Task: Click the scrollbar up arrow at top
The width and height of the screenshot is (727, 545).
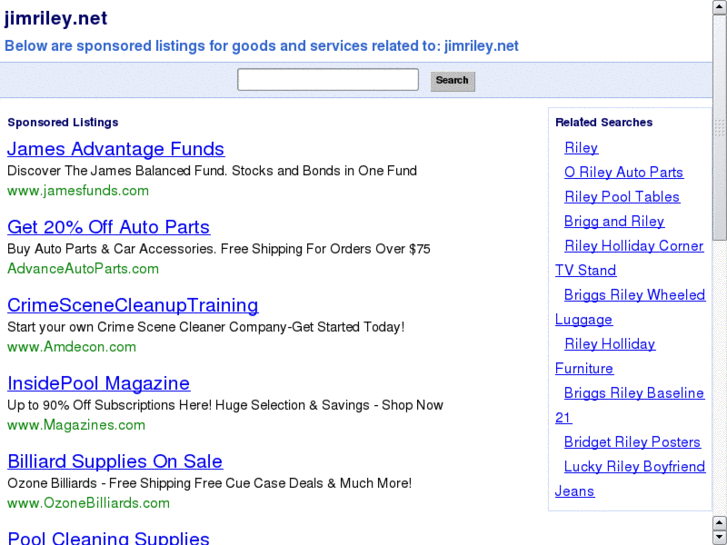Action: [720, 7]
